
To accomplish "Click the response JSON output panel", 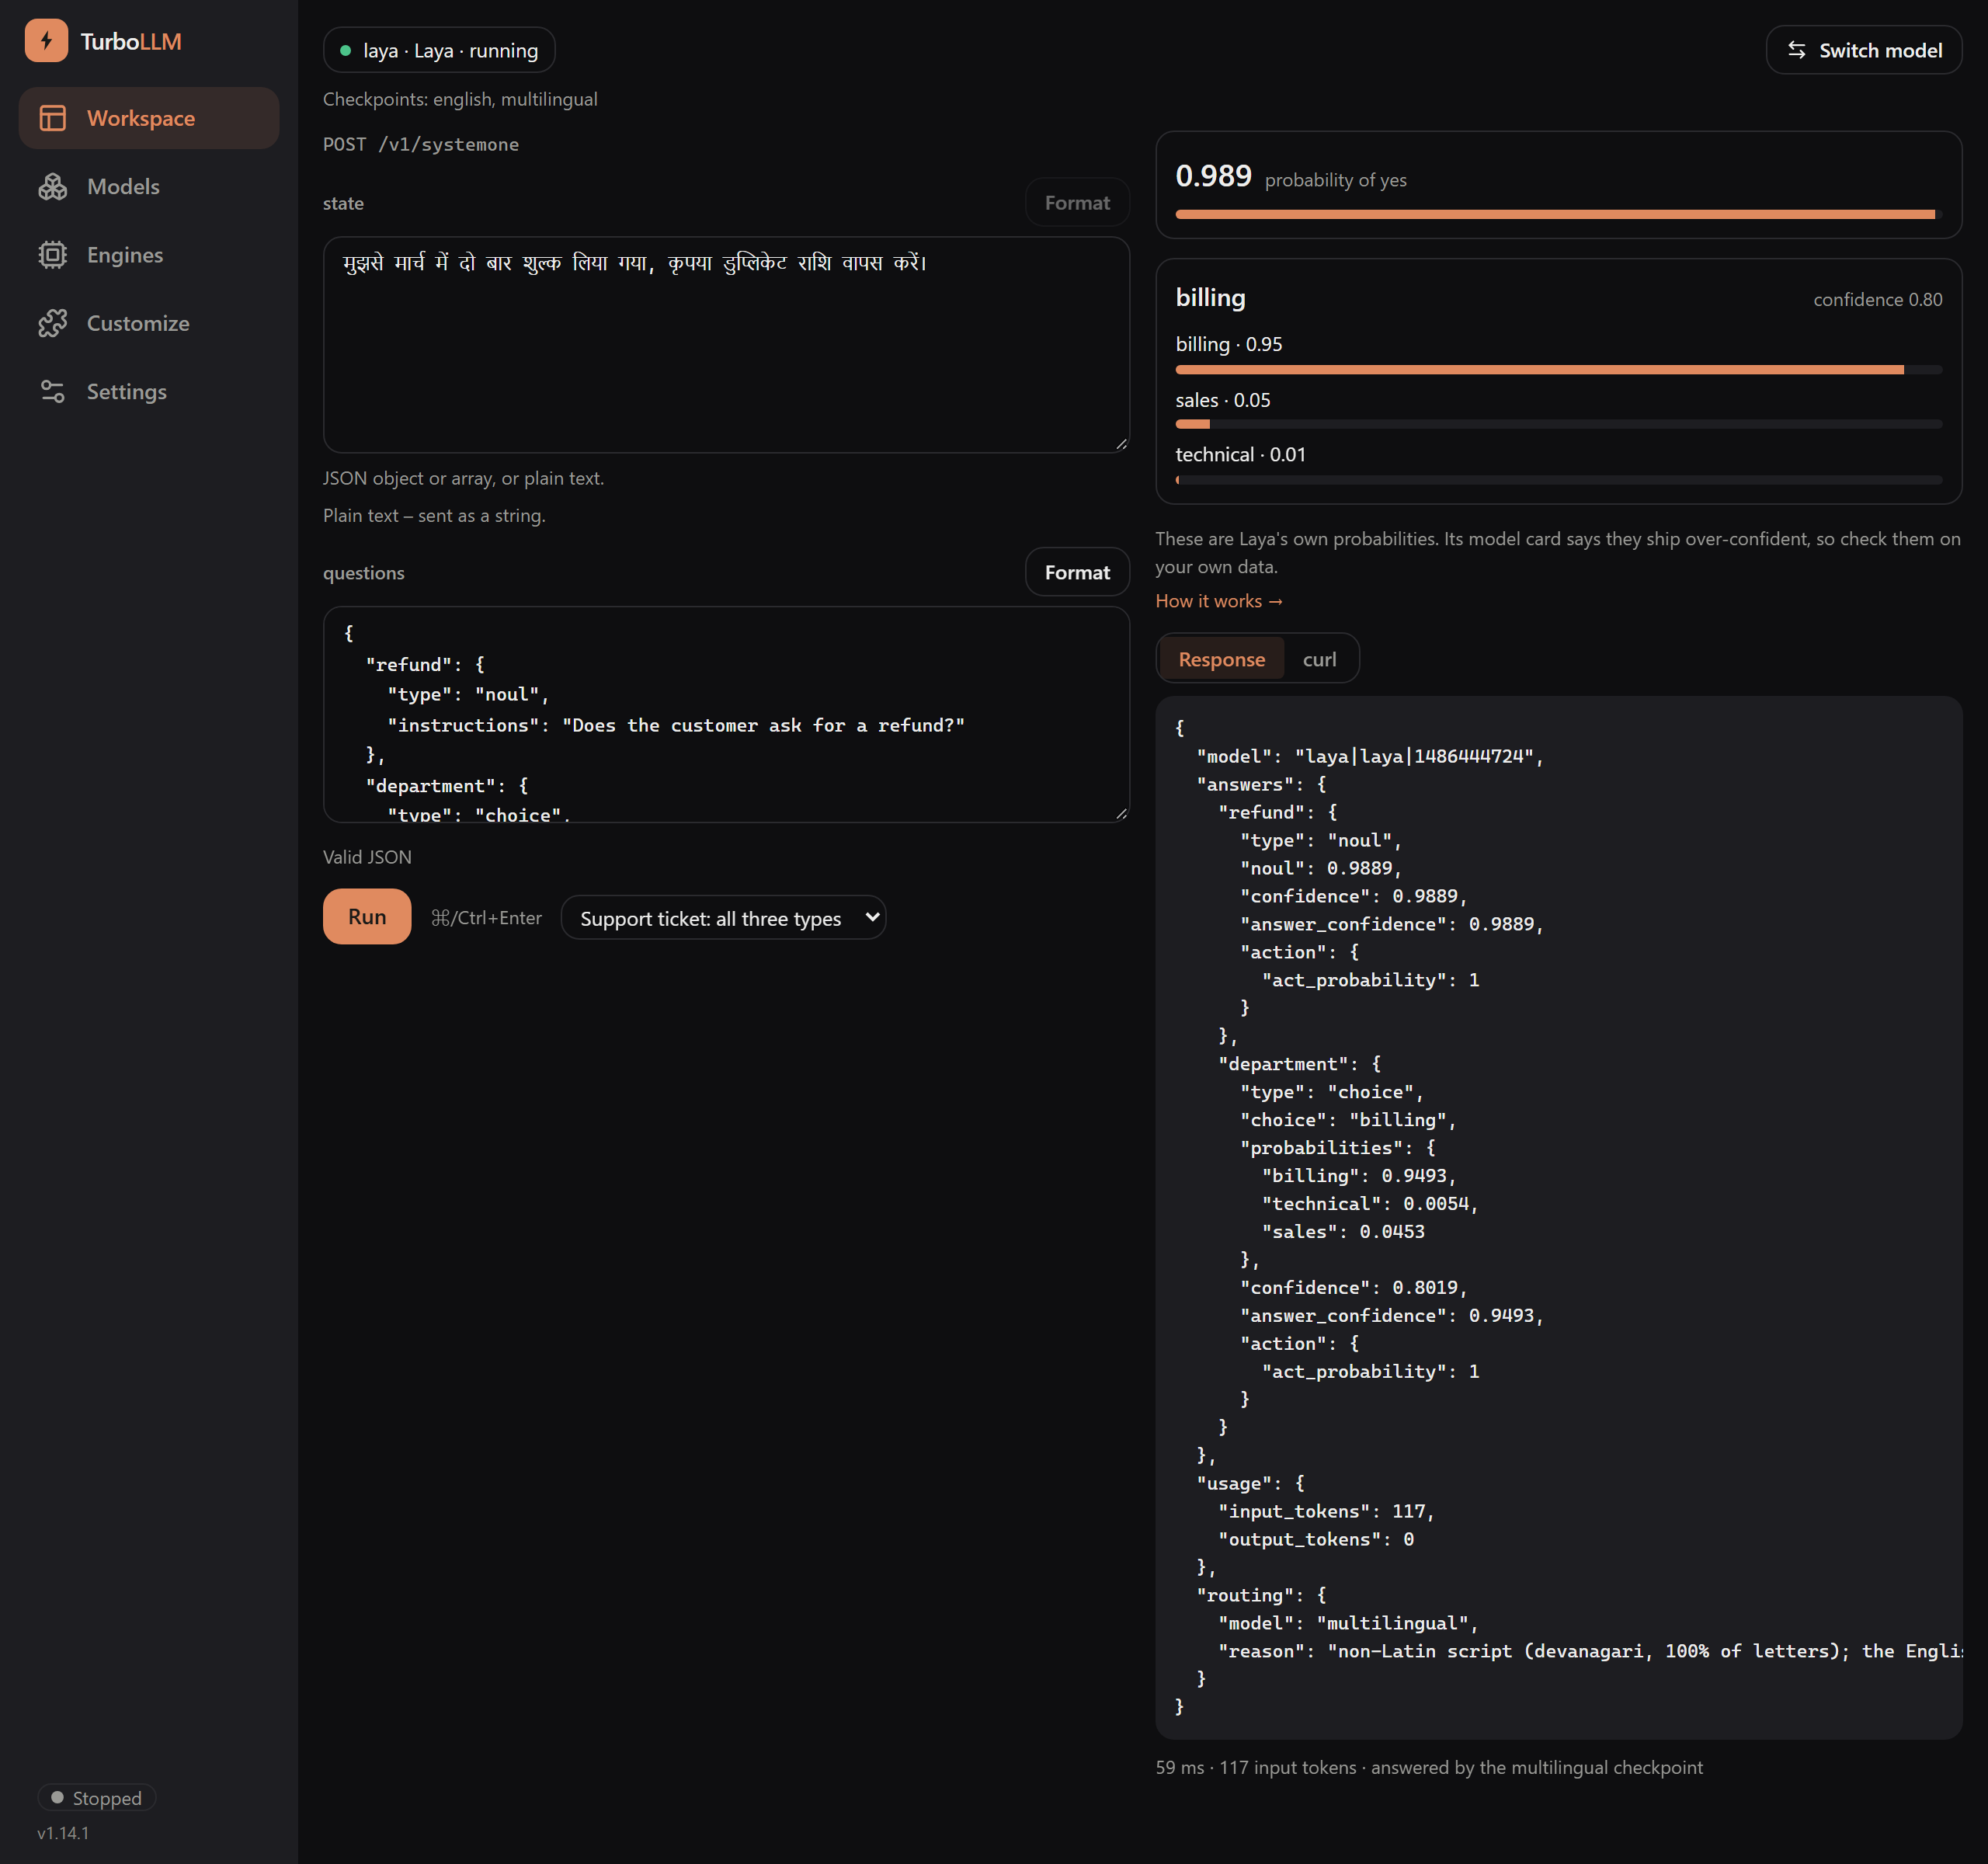I will [1558, 1217].
